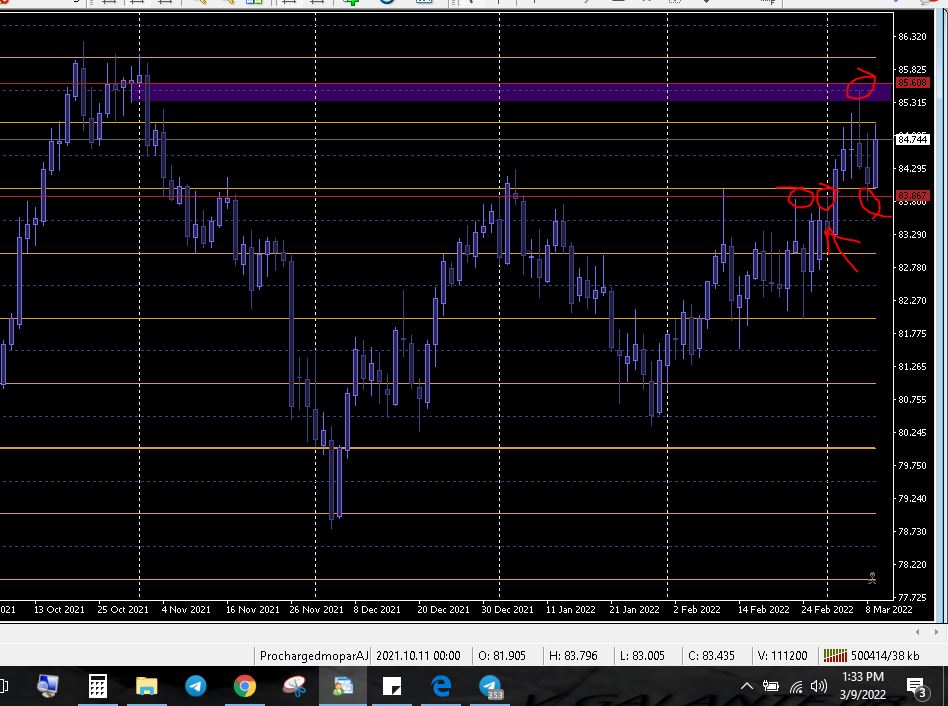This screenshot has height=706, width=948.
Task: Check battery status in the system tray
Action: [770, 686]
